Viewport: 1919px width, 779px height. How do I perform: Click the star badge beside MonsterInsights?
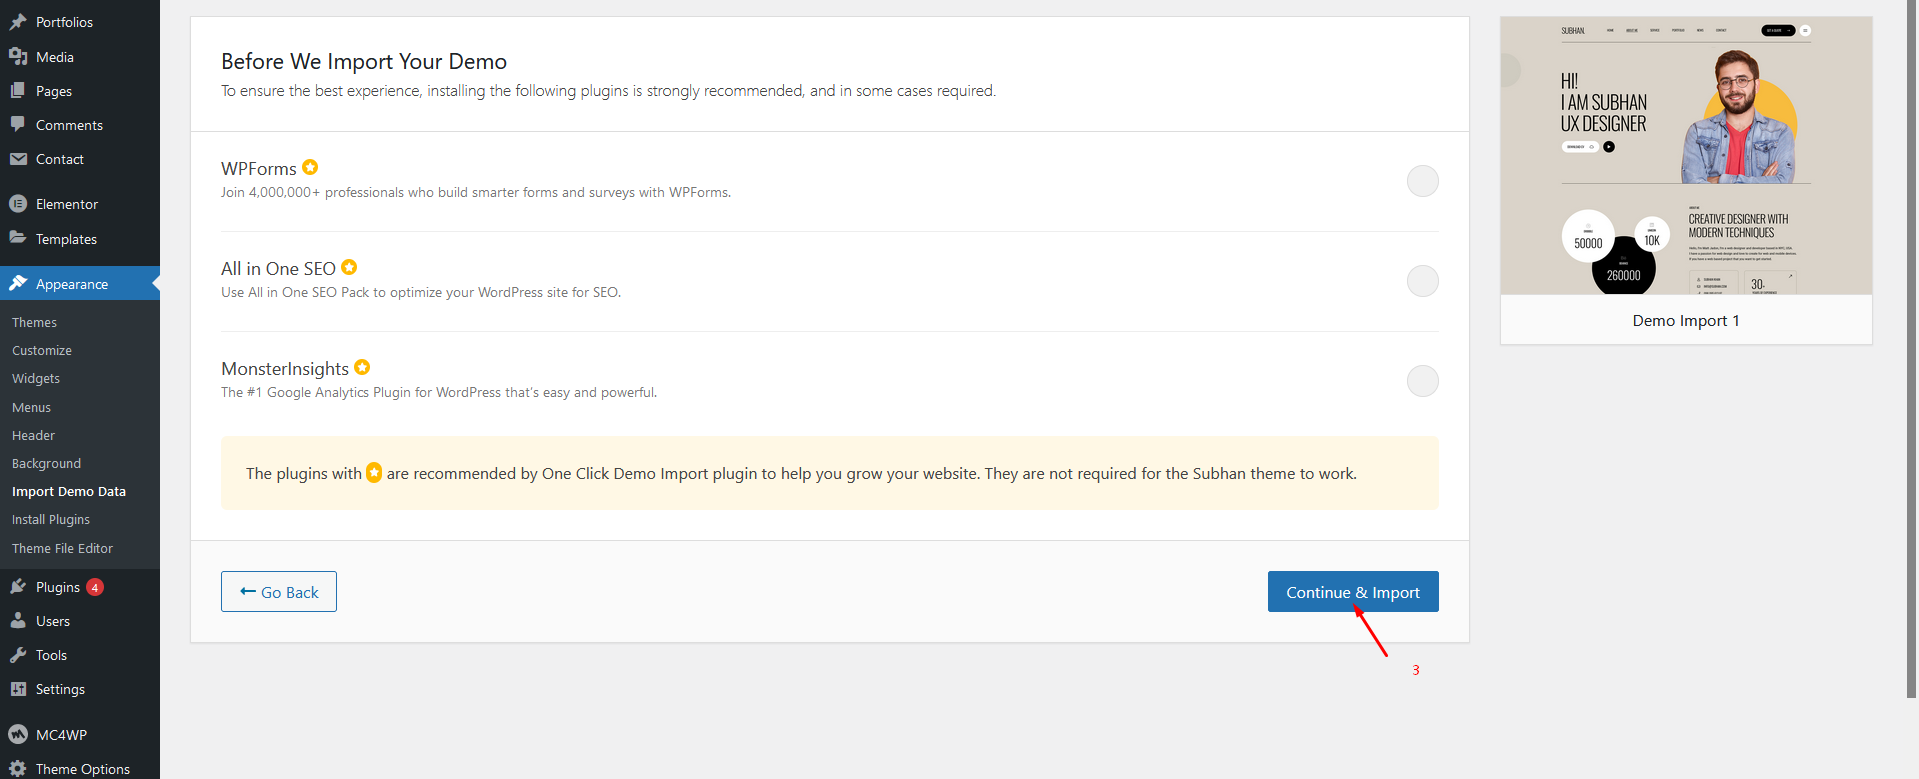point(362,367)
